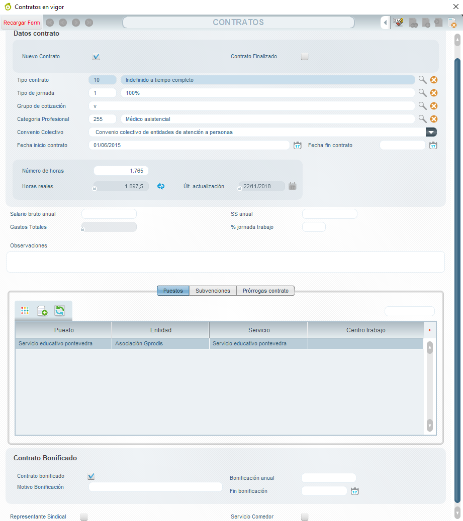This screenshot has width=463, height=521.
Task: Click the colored grid icon above Puestos table
Action: [x=25, y=311]
